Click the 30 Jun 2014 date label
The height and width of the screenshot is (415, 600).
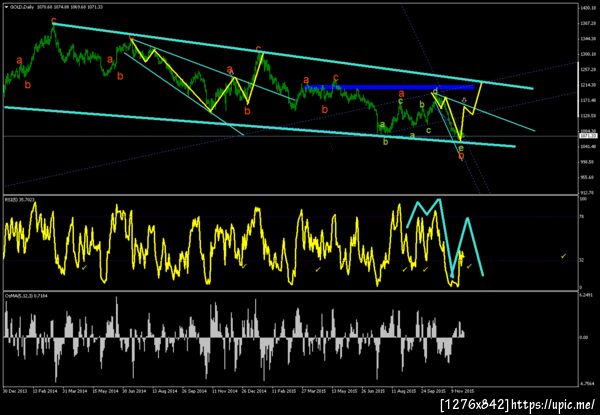[x=134, y=392]
